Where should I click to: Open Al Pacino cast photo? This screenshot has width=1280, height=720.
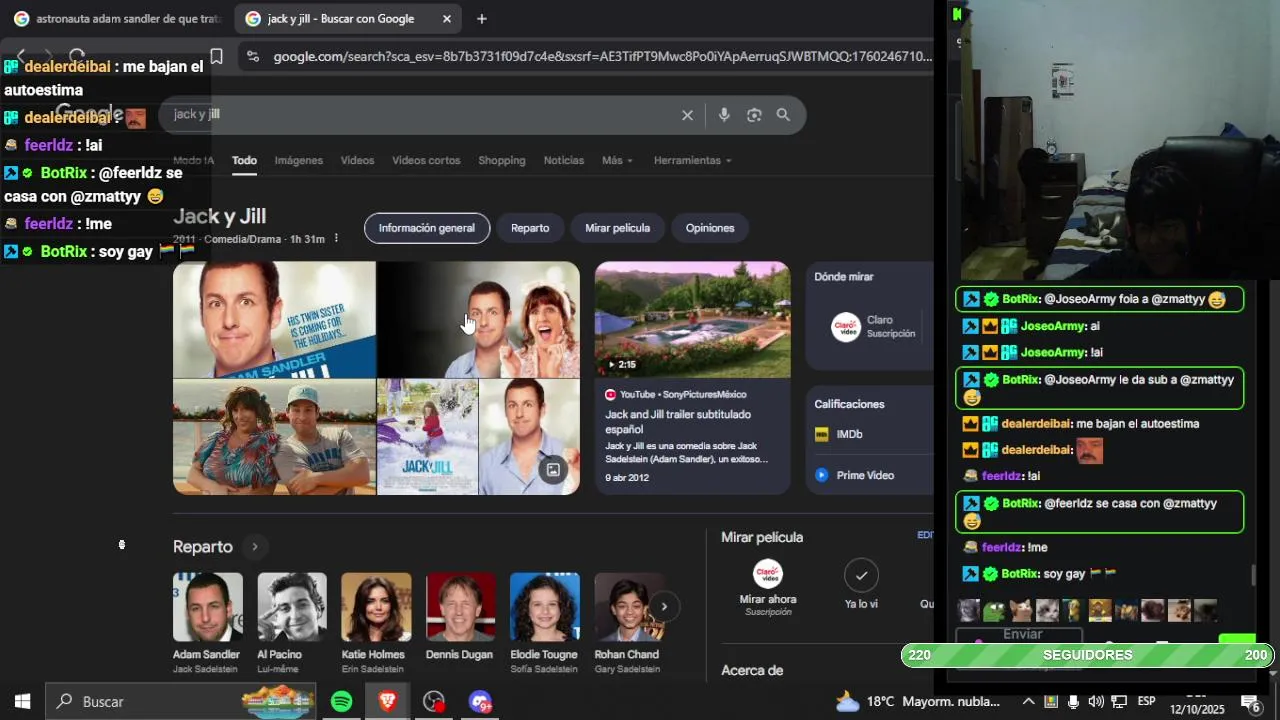click(x=292, y=607)
